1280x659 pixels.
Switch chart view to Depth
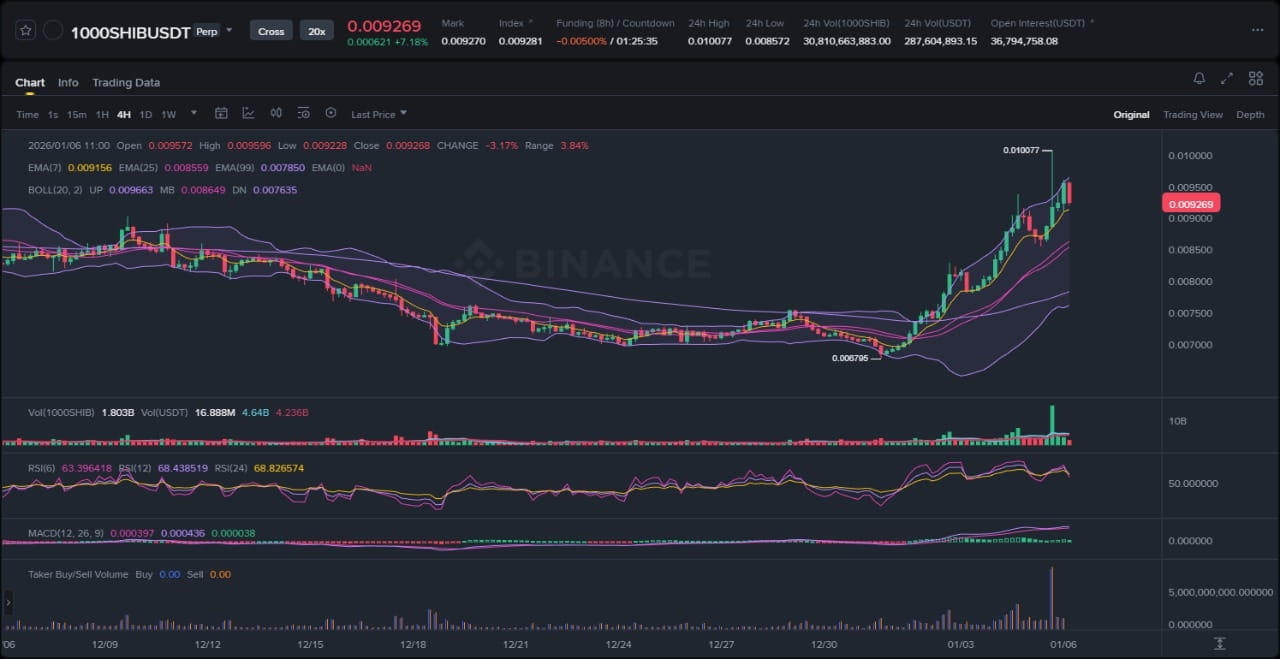(x=1250, y=115)
